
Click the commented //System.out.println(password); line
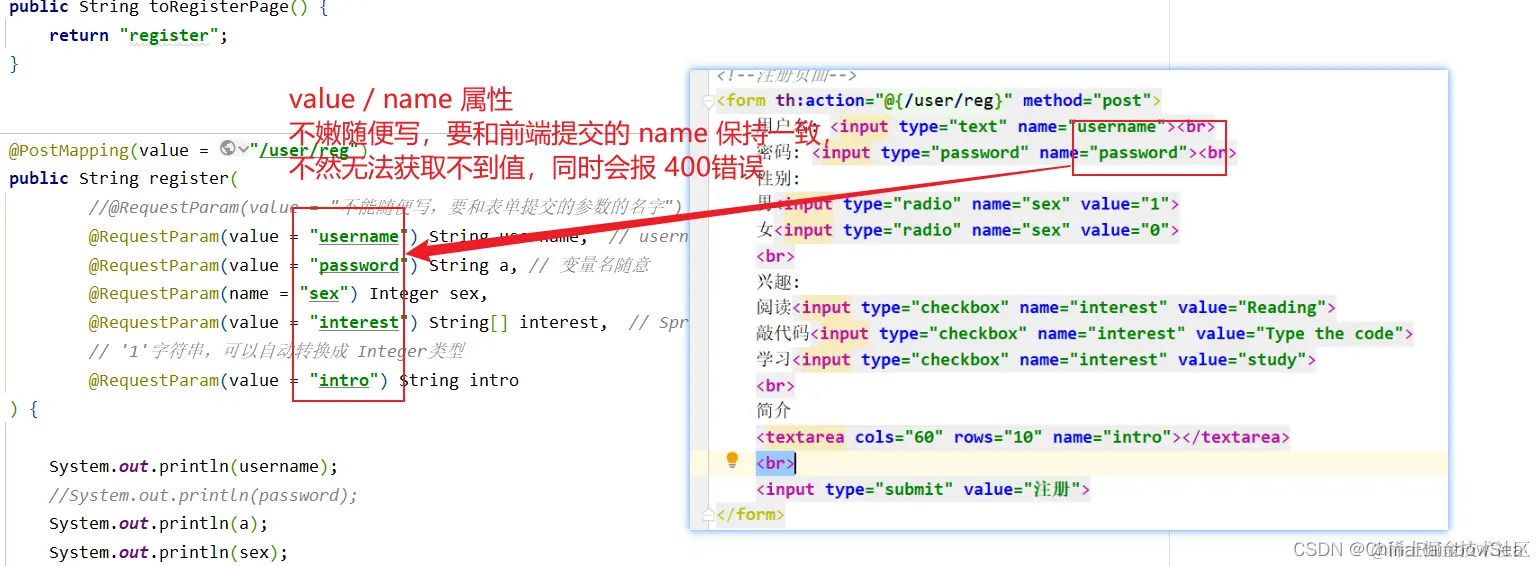pyautogui.click(x=203, y=496)
